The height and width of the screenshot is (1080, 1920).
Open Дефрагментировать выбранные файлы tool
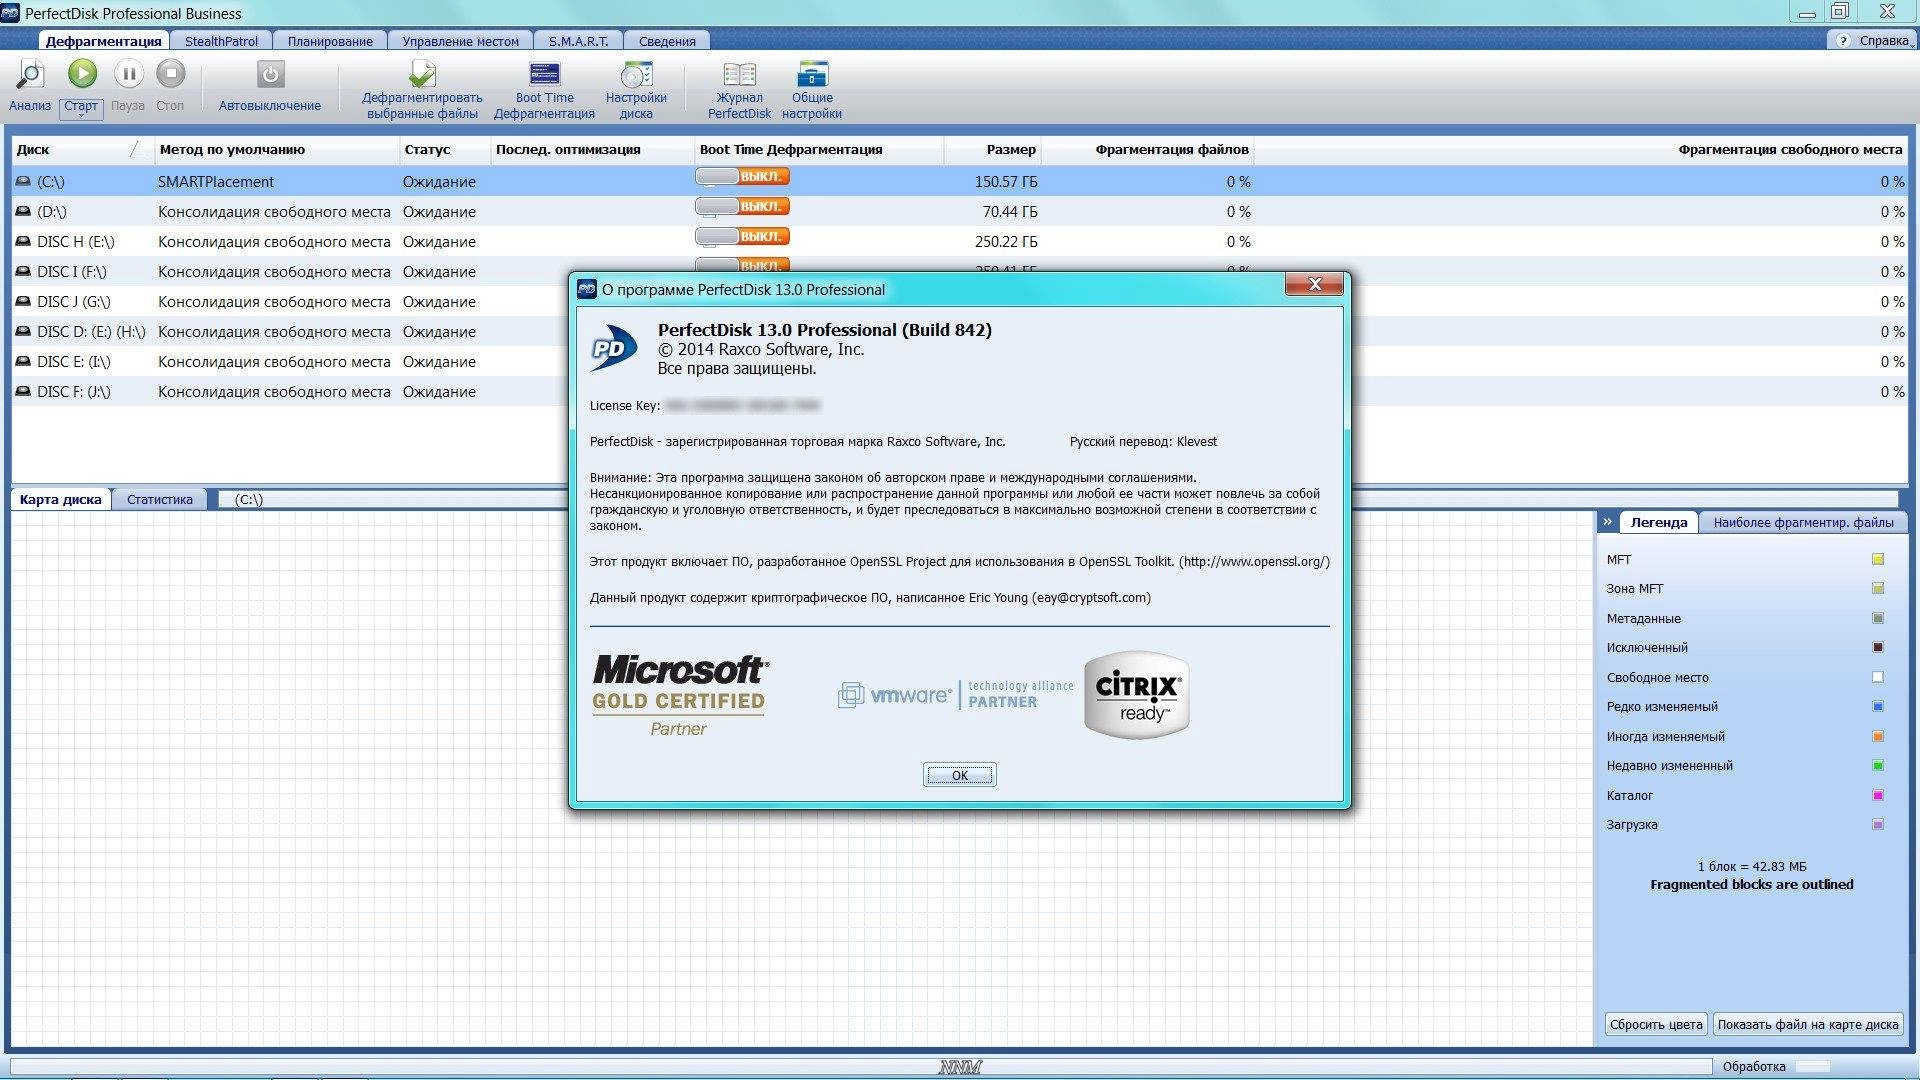422,74
